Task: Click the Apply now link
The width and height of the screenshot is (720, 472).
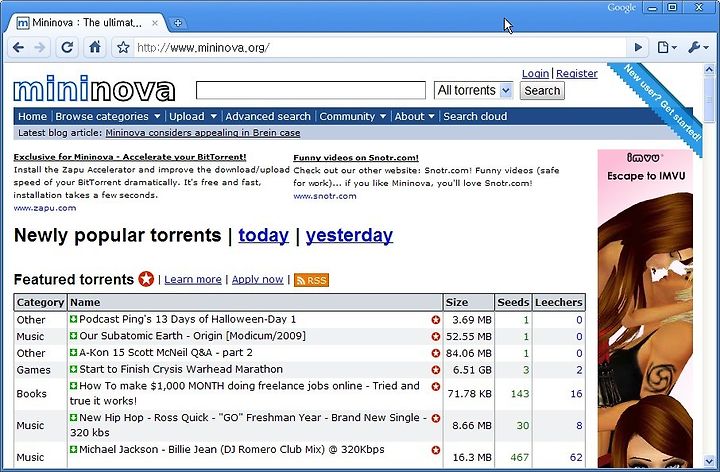Action: (258, 280)
